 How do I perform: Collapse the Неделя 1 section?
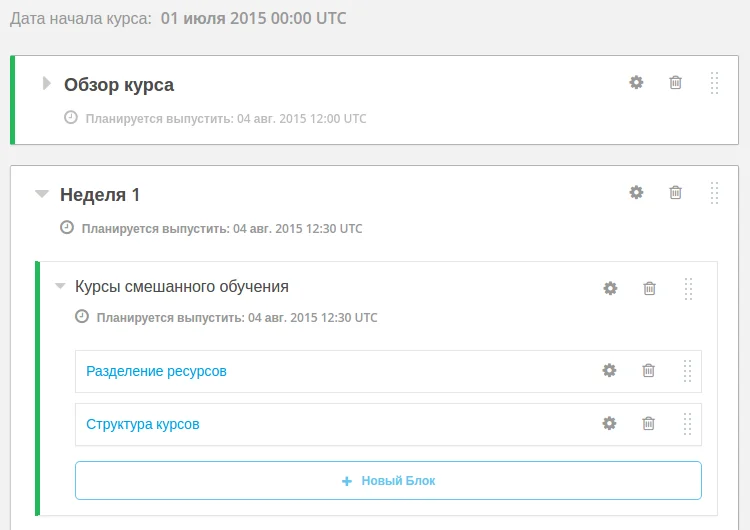[x=41, y=194]
